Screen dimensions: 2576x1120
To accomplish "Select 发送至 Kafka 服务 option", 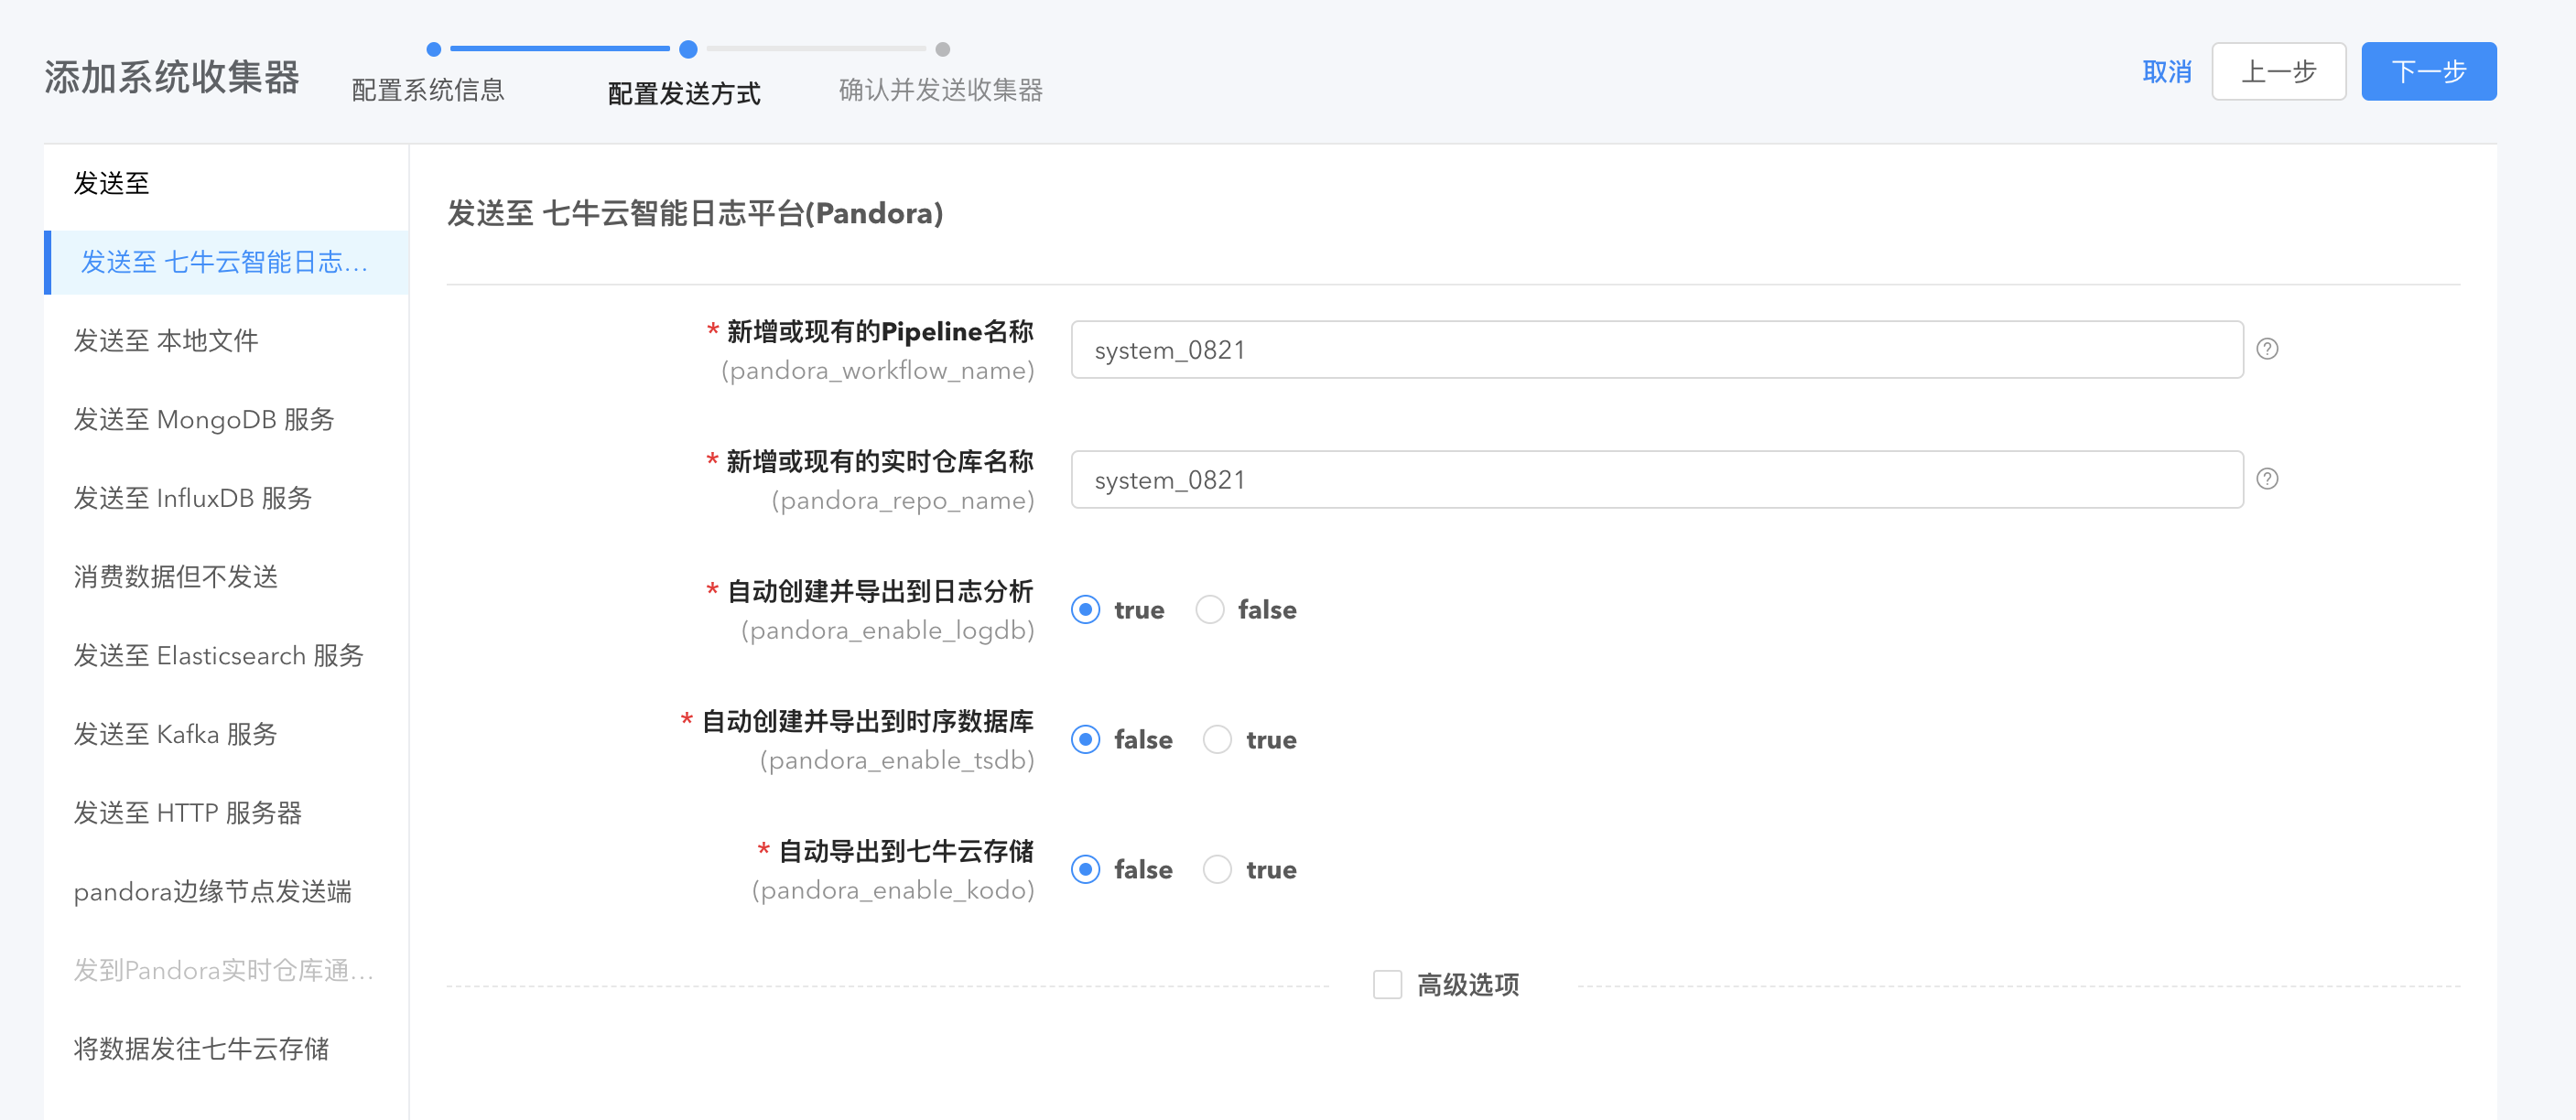I will [226, 735].
